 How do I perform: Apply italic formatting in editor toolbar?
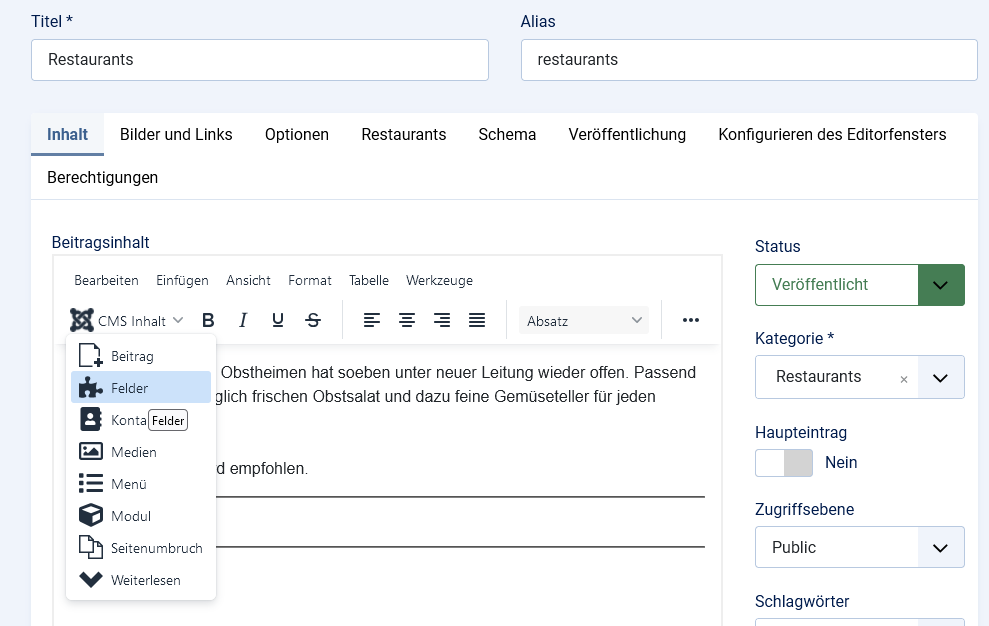[x=243, y=320]
